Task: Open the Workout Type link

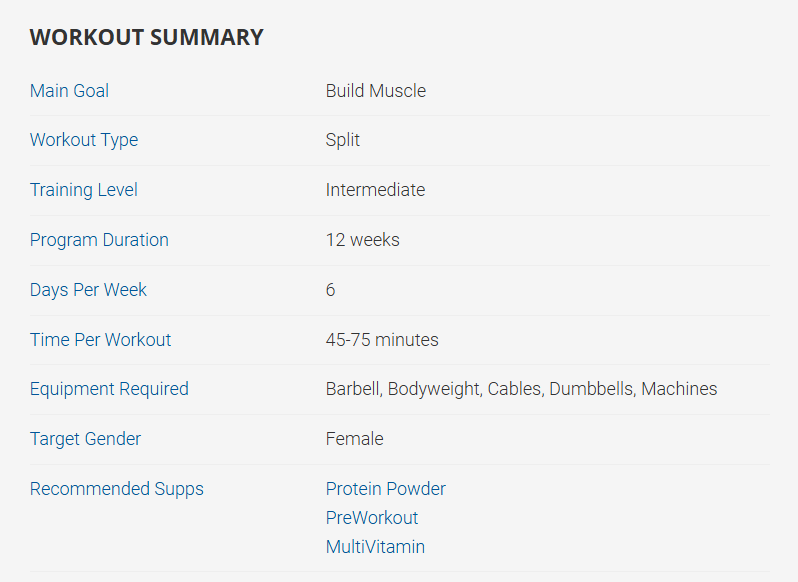Action: [x=84, y=140]
